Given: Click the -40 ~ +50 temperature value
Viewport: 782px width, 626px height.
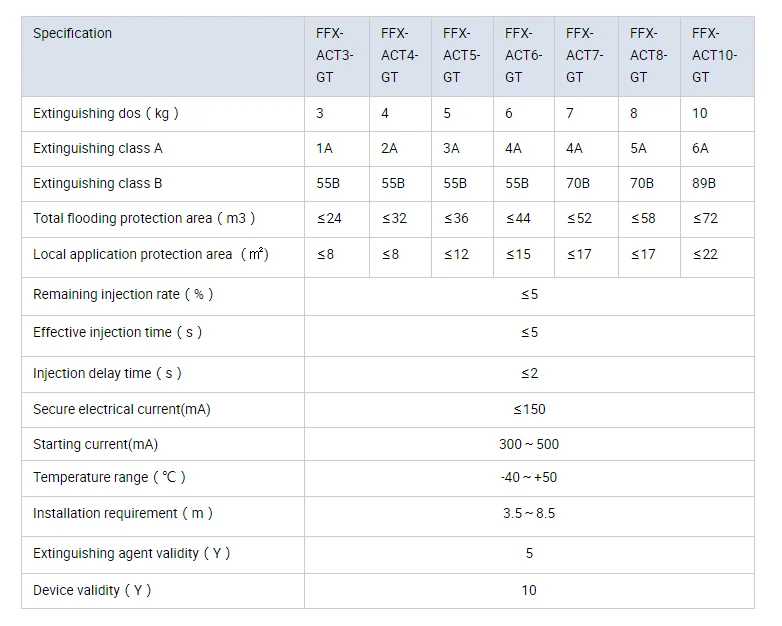Looking at the screenshot, I should coord(529,477).
